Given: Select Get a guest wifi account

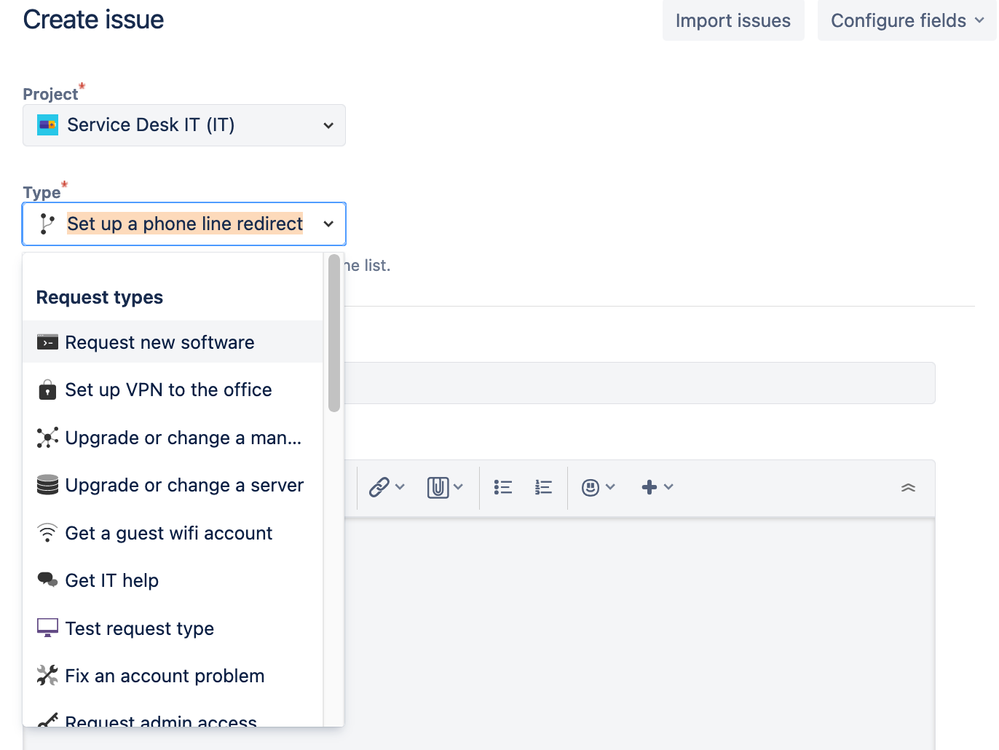Looking at the screenshot, I should tap(173, 533).
